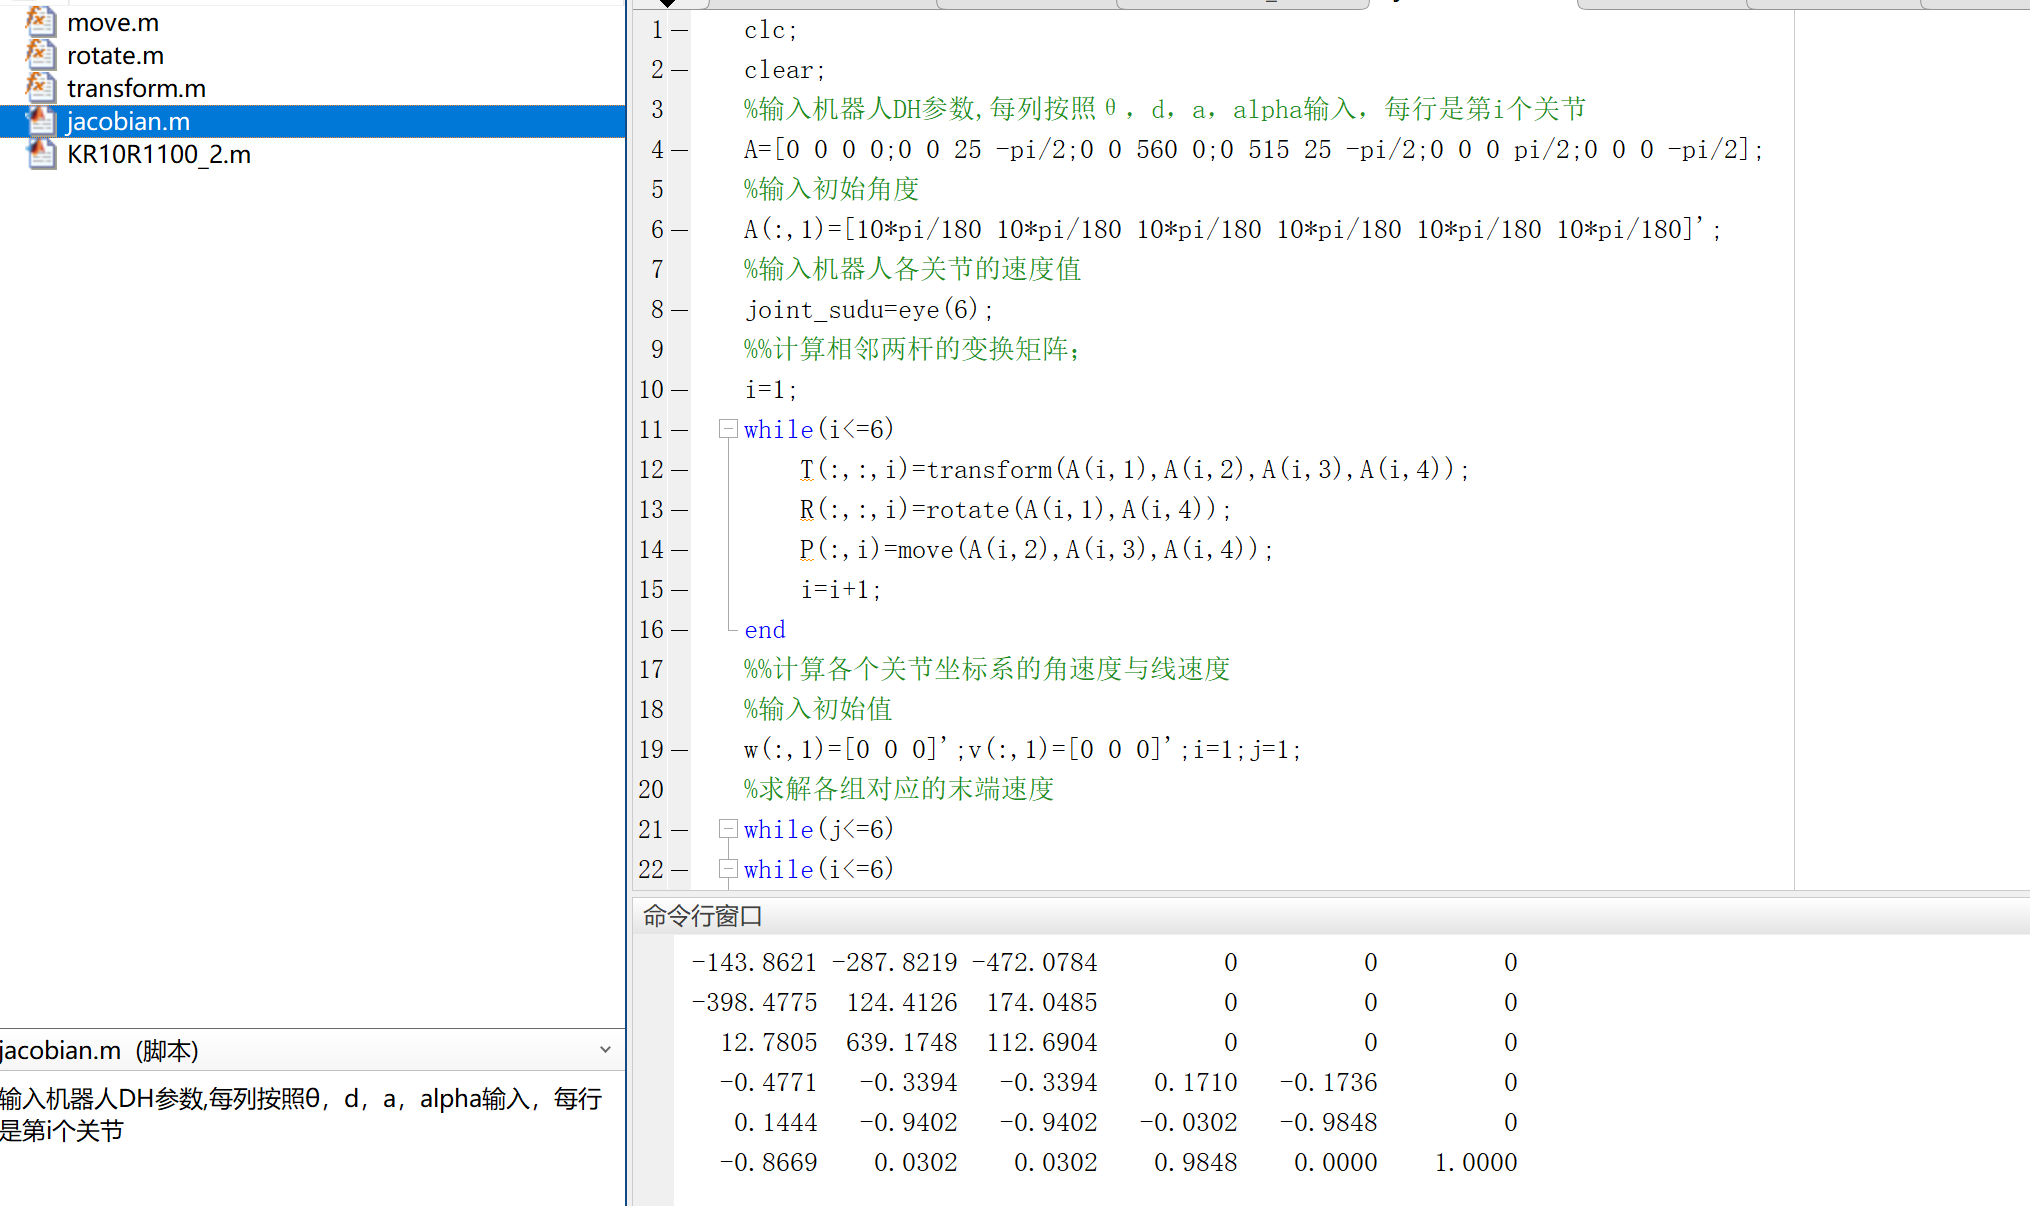Set breakpoint at line 4 dash
This screenshot has width=2030, height=1206.
680,150
